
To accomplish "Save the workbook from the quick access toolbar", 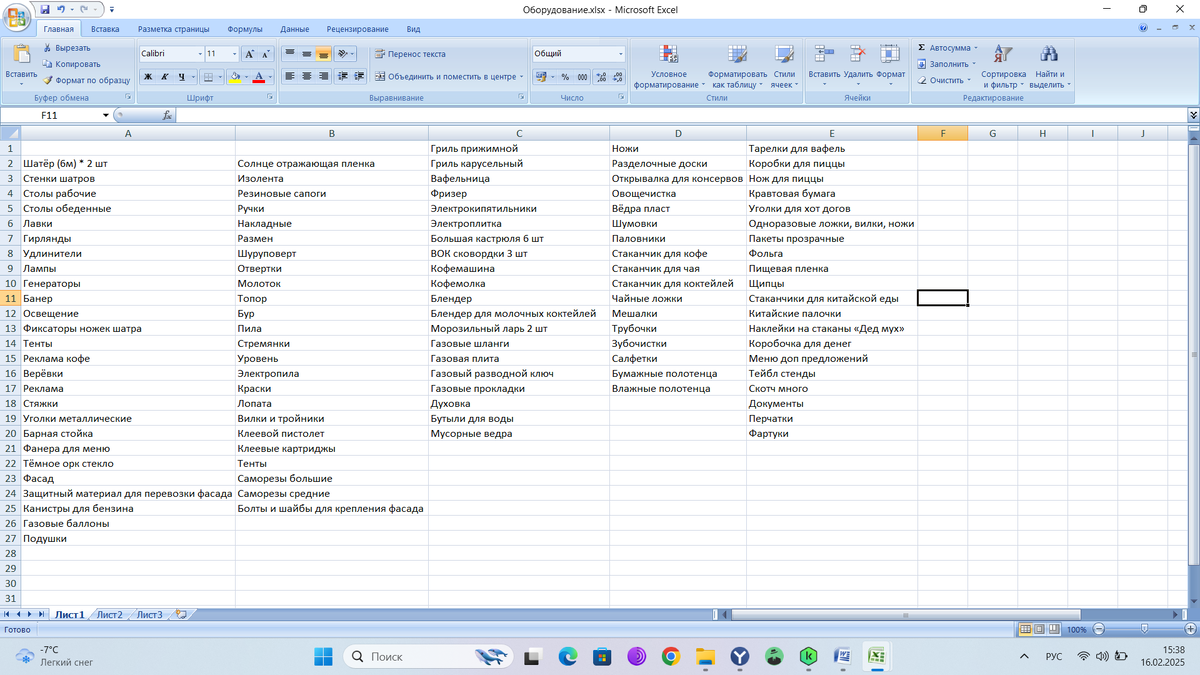I will click(x=47, y=8).
